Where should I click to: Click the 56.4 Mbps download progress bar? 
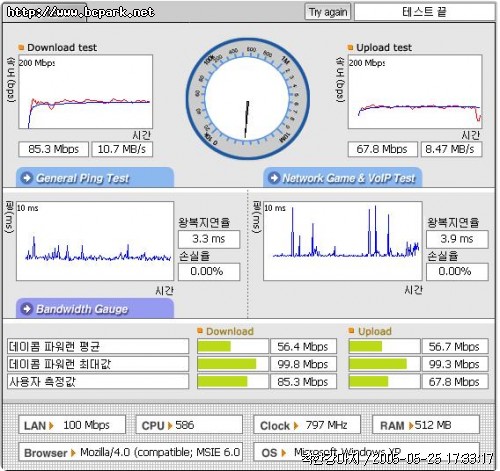(x=233, y=346)
